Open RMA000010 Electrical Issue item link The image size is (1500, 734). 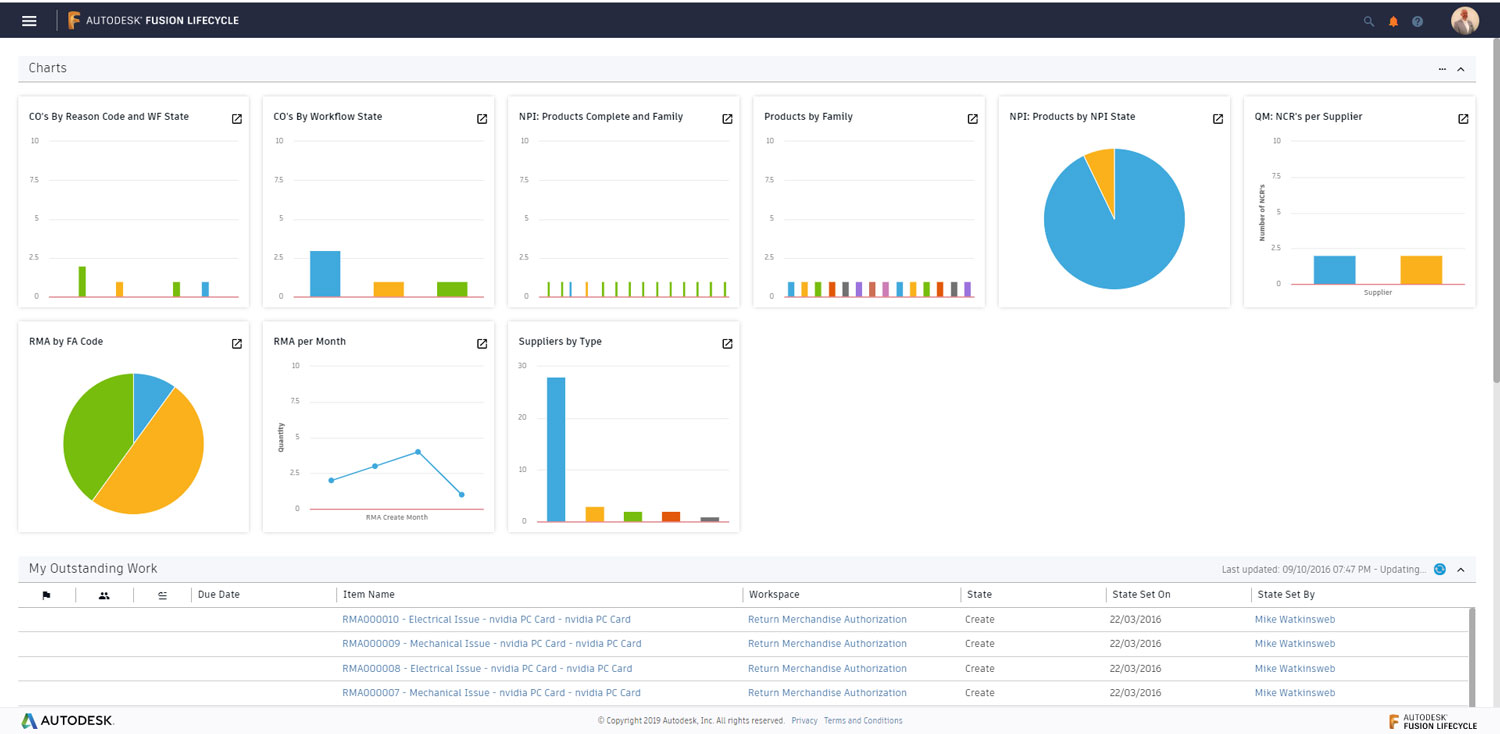click(486, 620)
